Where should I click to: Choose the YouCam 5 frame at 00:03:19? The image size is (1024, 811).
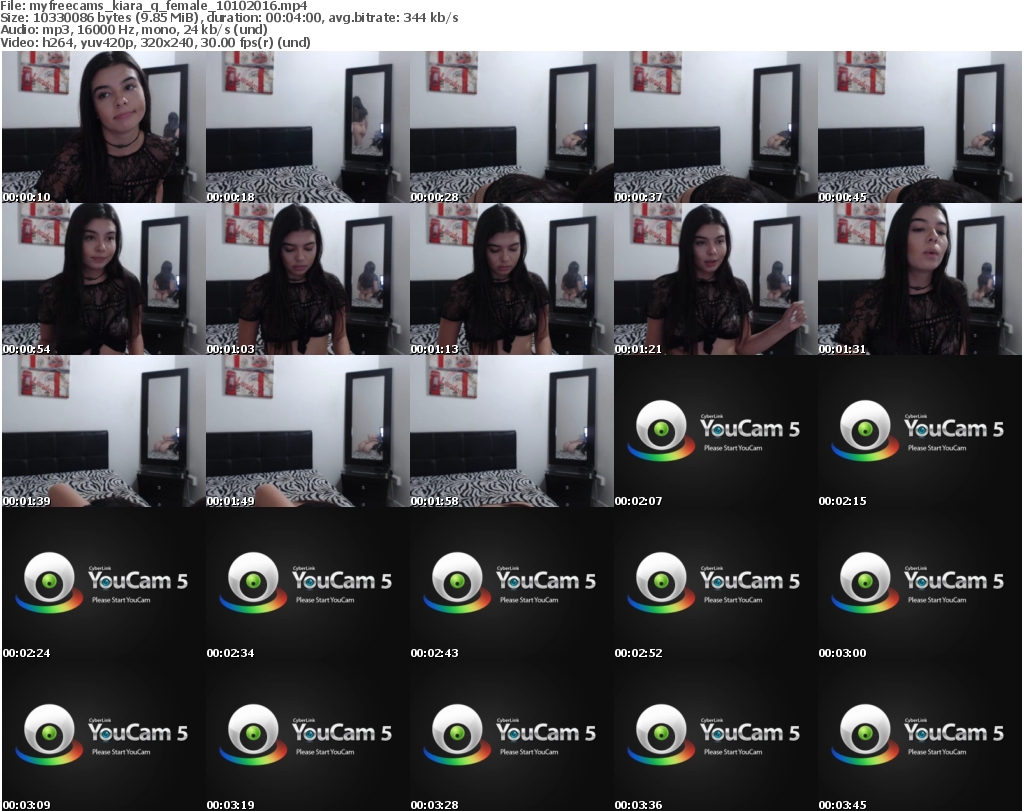(x=308, y=735)
